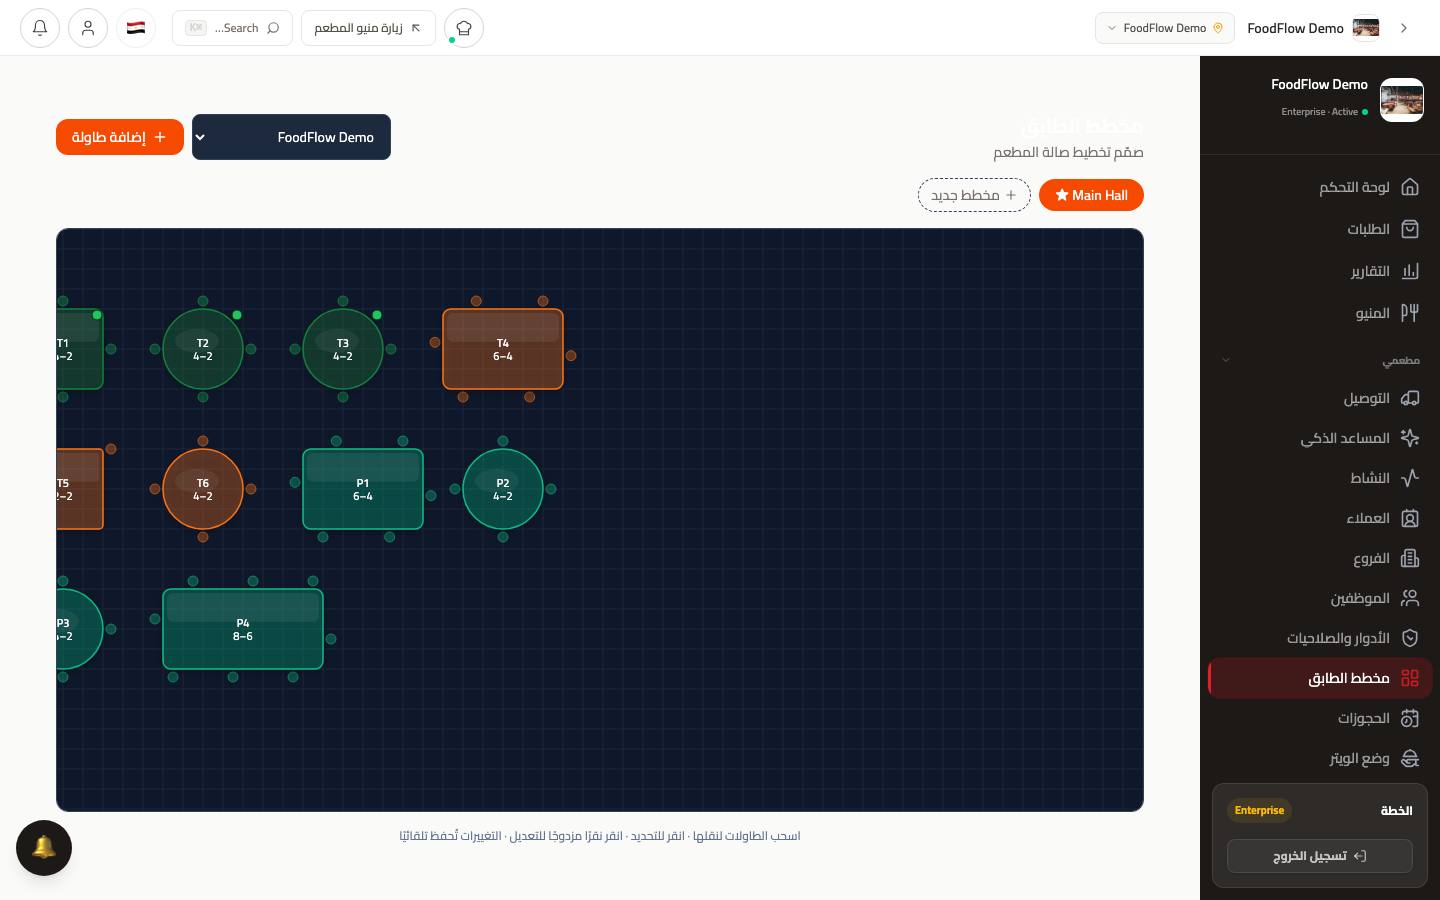Screen dimensions: 1440x900
Task: Open Reservations (الحجوزات) in sidebar
Action: 1319,718
